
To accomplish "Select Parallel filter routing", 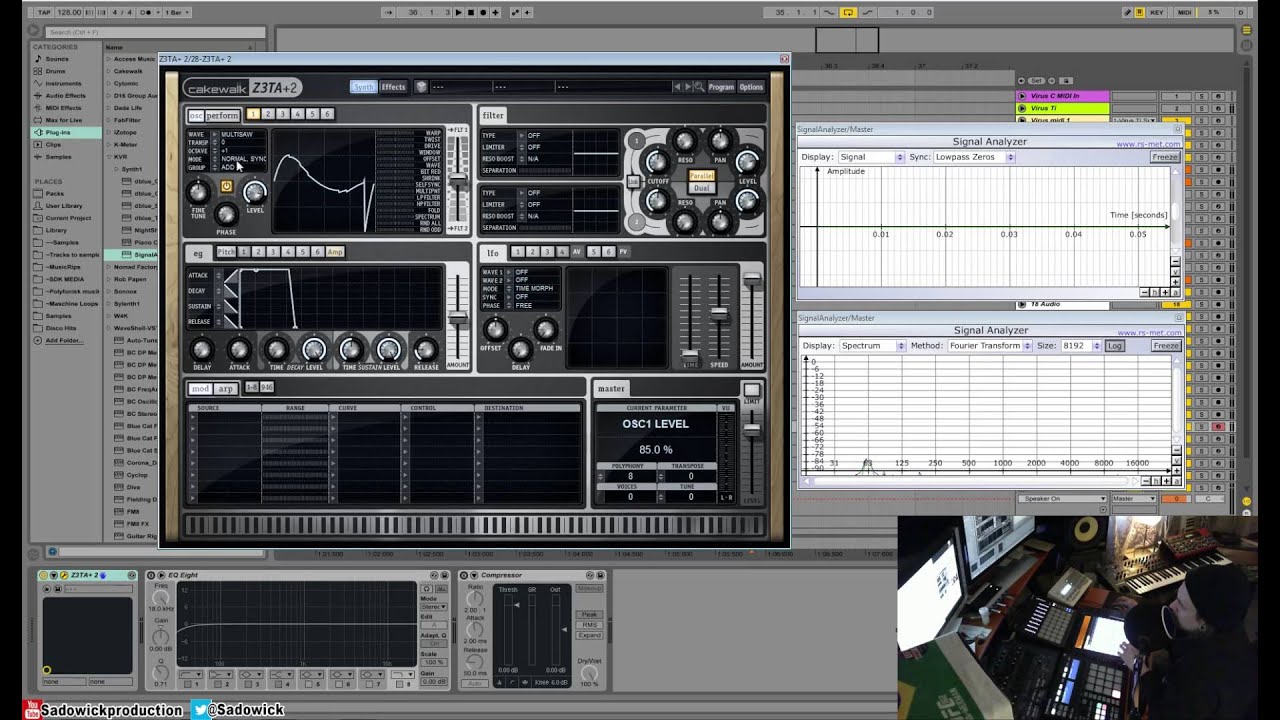I will [x=701, y=176].
